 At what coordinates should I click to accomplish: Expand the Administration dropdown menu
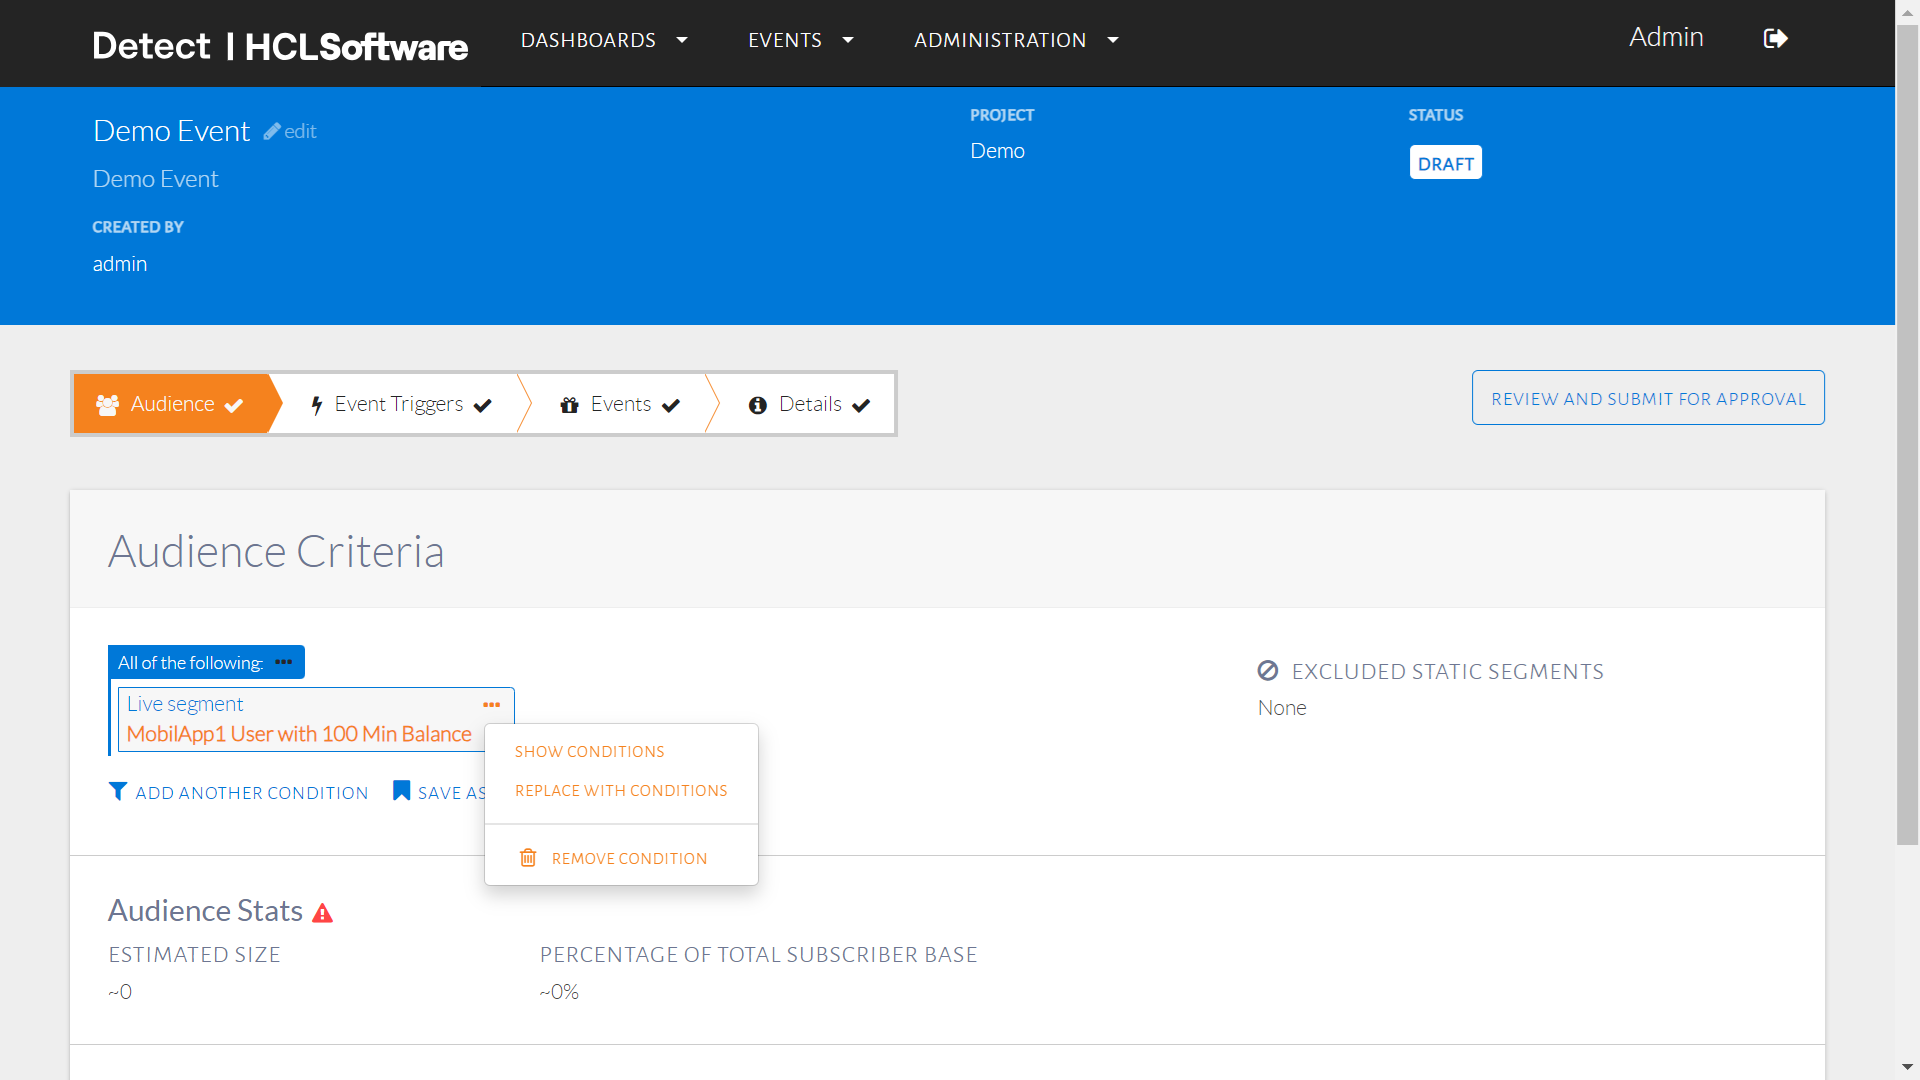click(x=1015, y=40)
